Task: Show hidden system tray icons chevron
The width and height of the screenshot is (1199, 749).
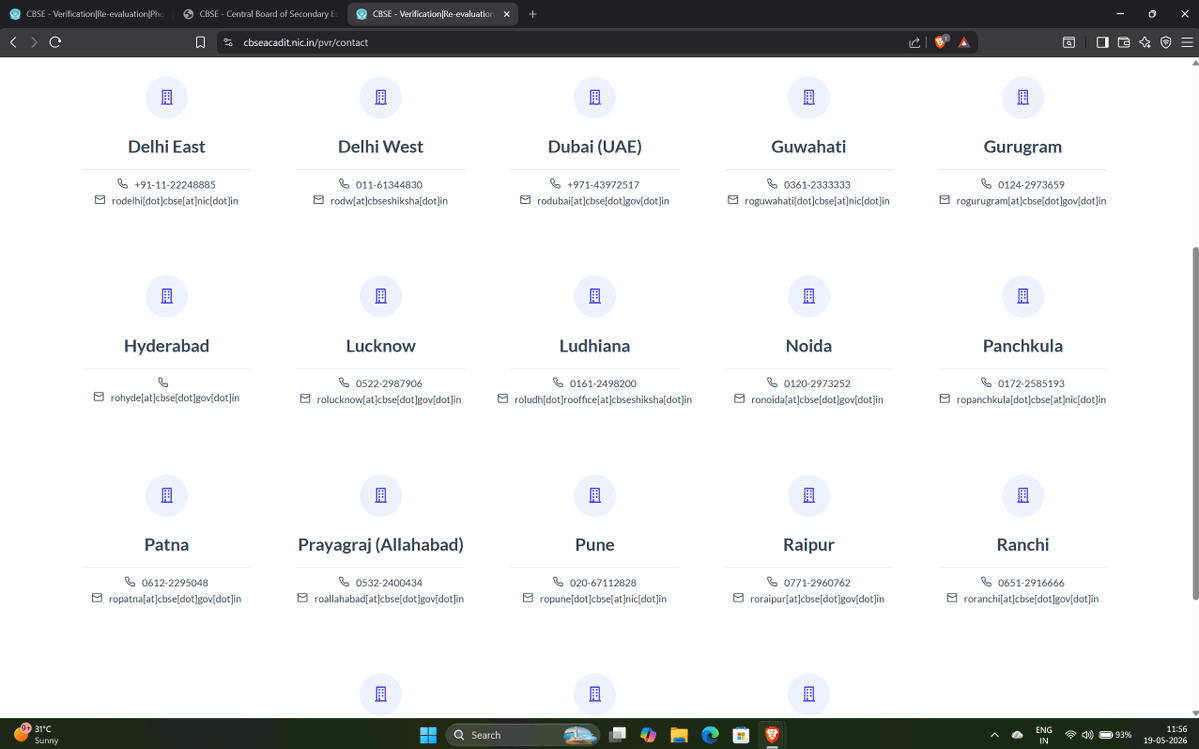Action: pos(994,735)
